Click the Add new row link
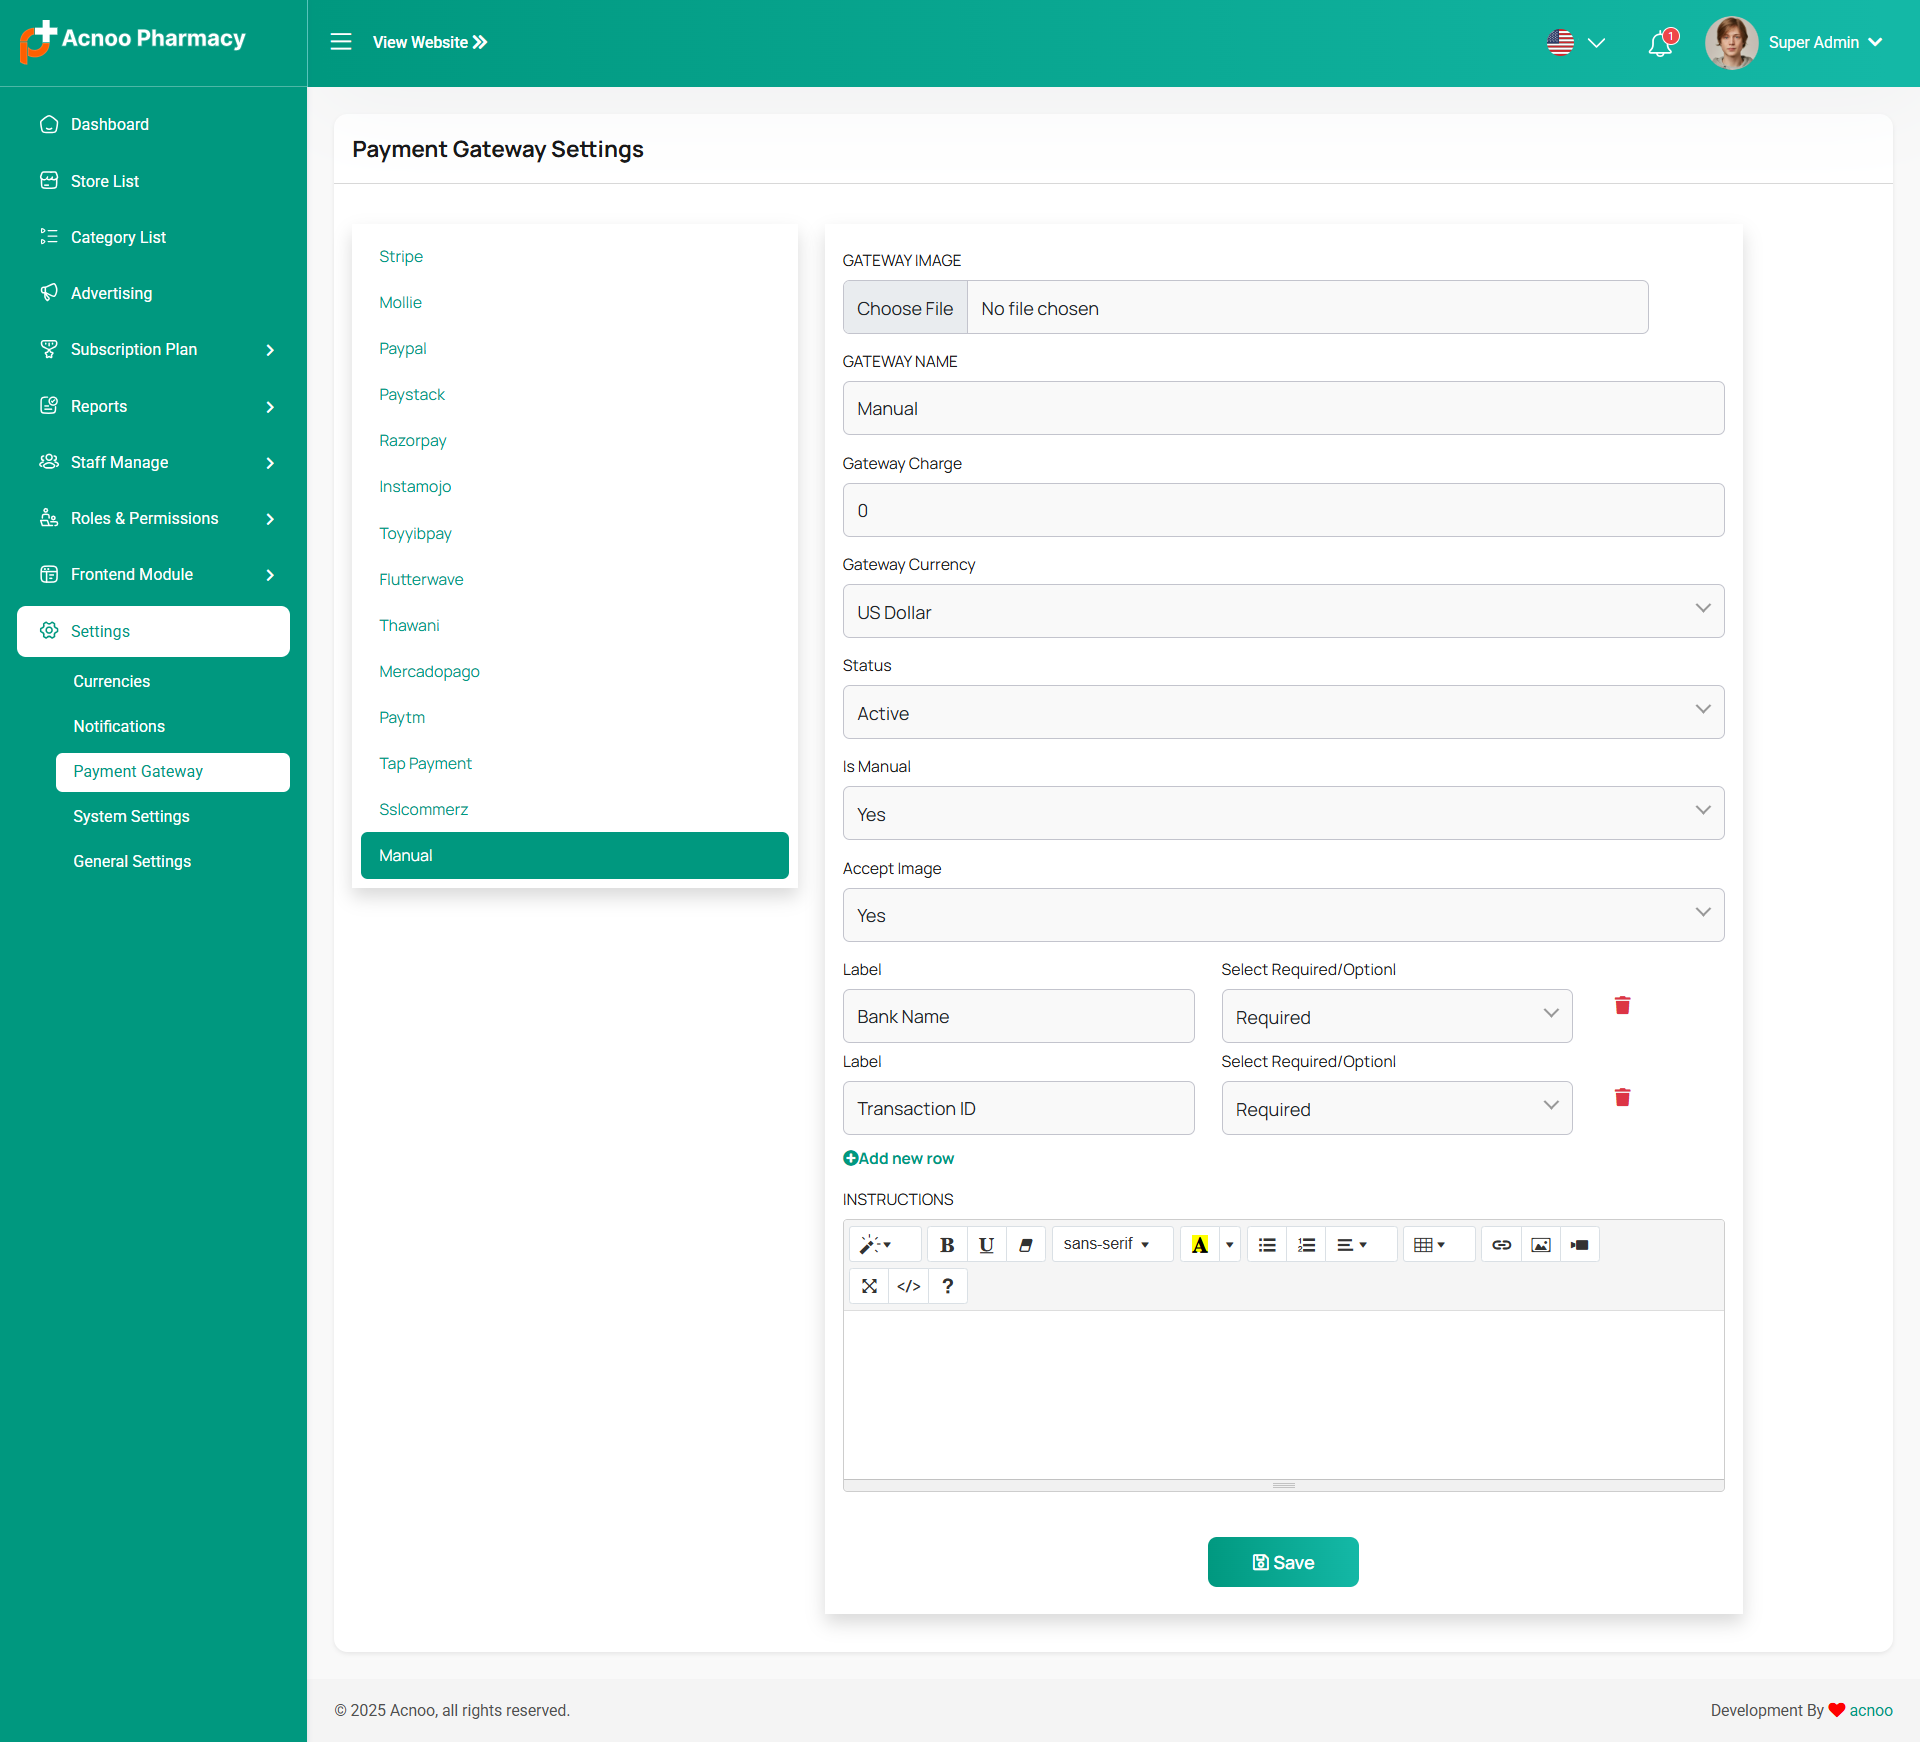Screen dimensions: 1920x1742 click(899, 1158)
